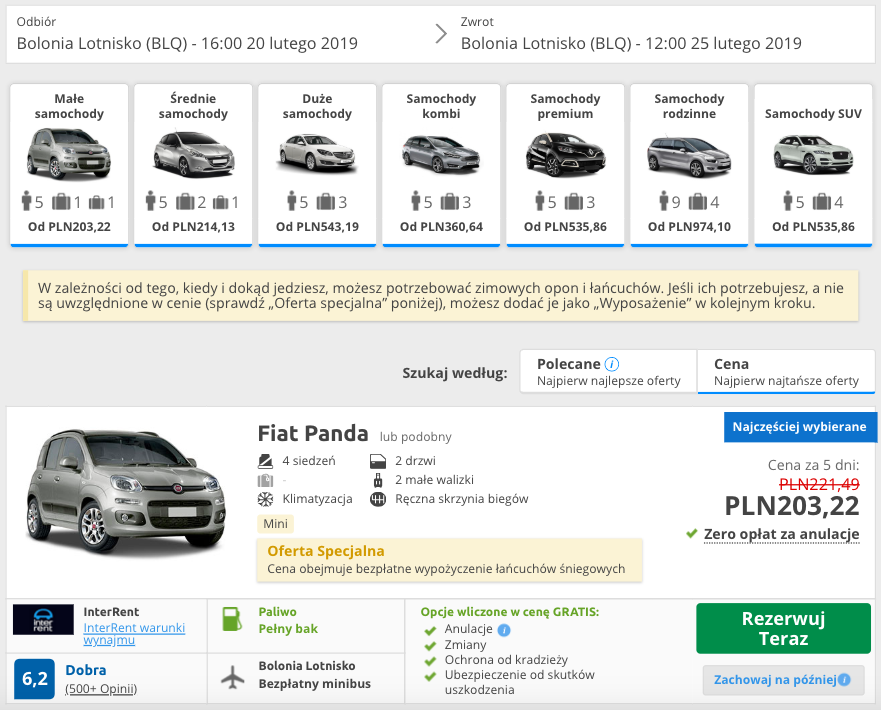Click the Zwrot return location details
The image size is (881, 710).
click(x=631, y=35)
